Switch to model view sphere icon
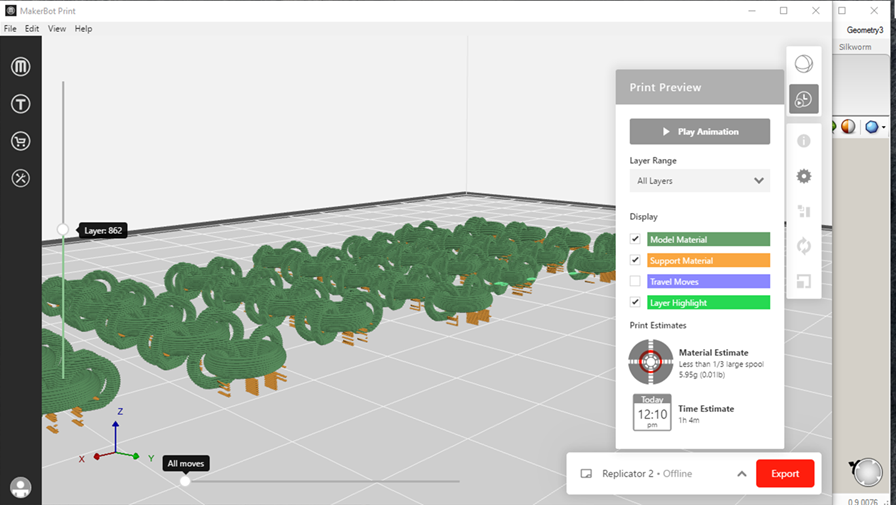This screenshot has width=896, height=505. click(x=803, y=64)
